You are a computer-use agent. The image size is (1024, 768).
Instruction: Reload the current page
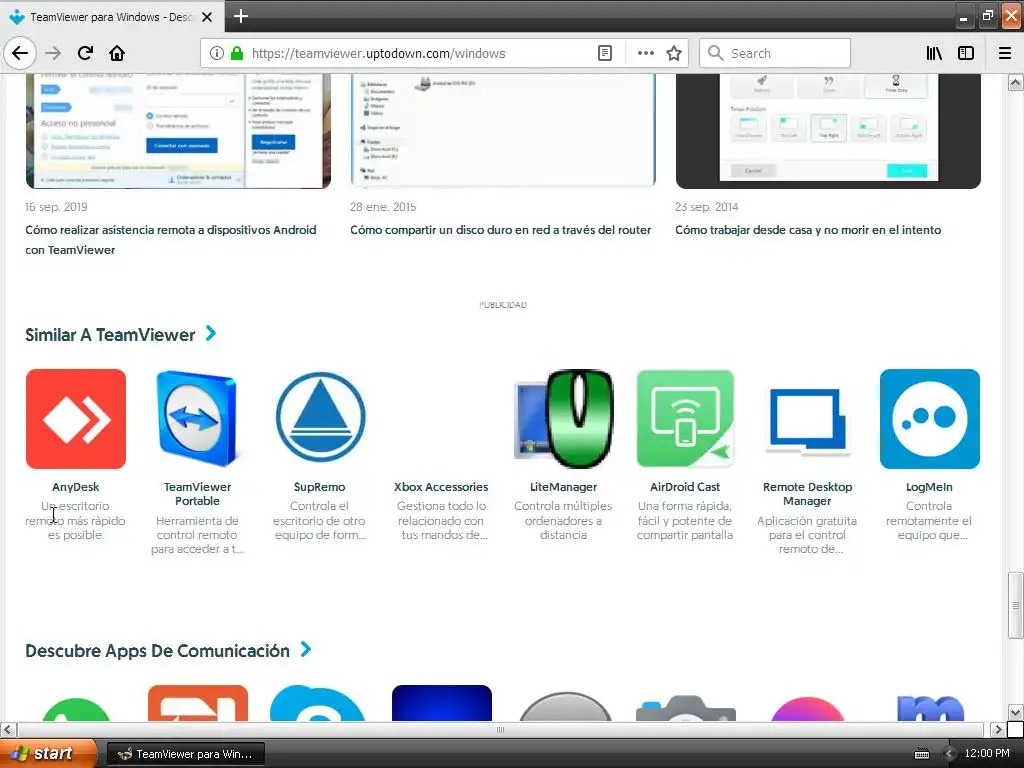click(85, 53)
